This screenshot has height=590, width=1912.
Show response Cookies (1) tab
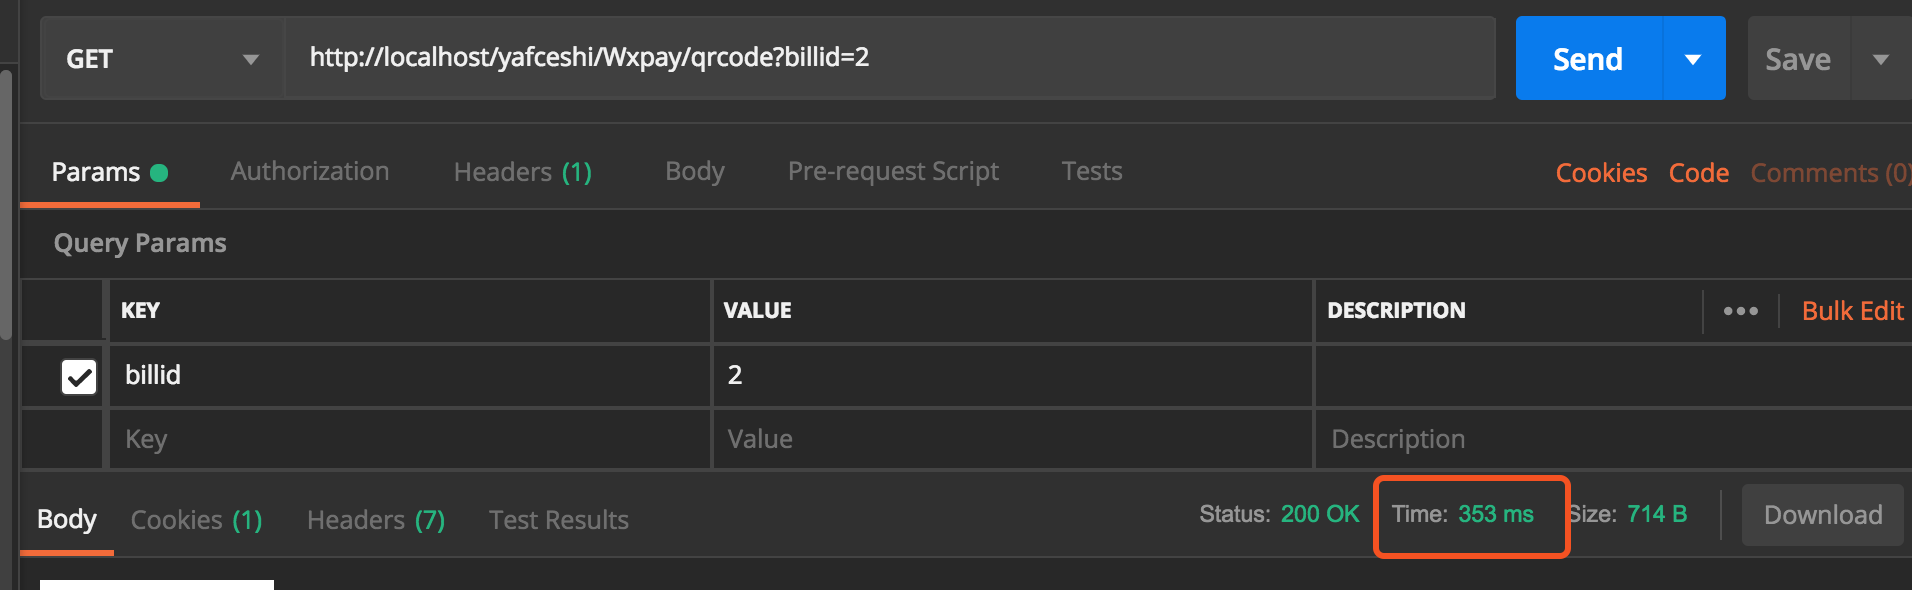point(197,520)
